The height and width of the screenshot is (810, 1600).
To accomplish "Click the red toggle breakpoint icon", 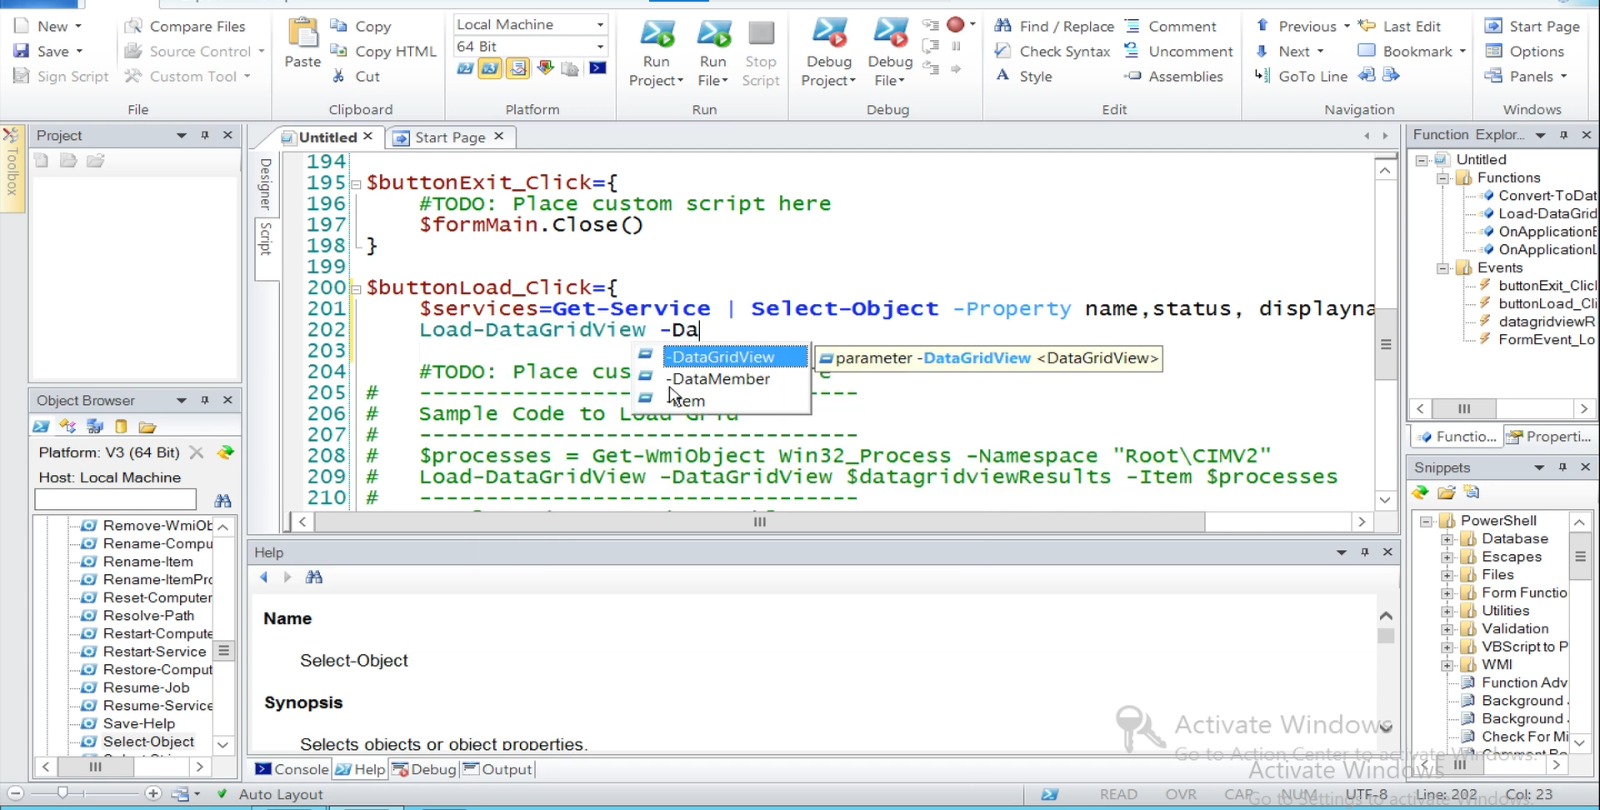I will point(955,24).
